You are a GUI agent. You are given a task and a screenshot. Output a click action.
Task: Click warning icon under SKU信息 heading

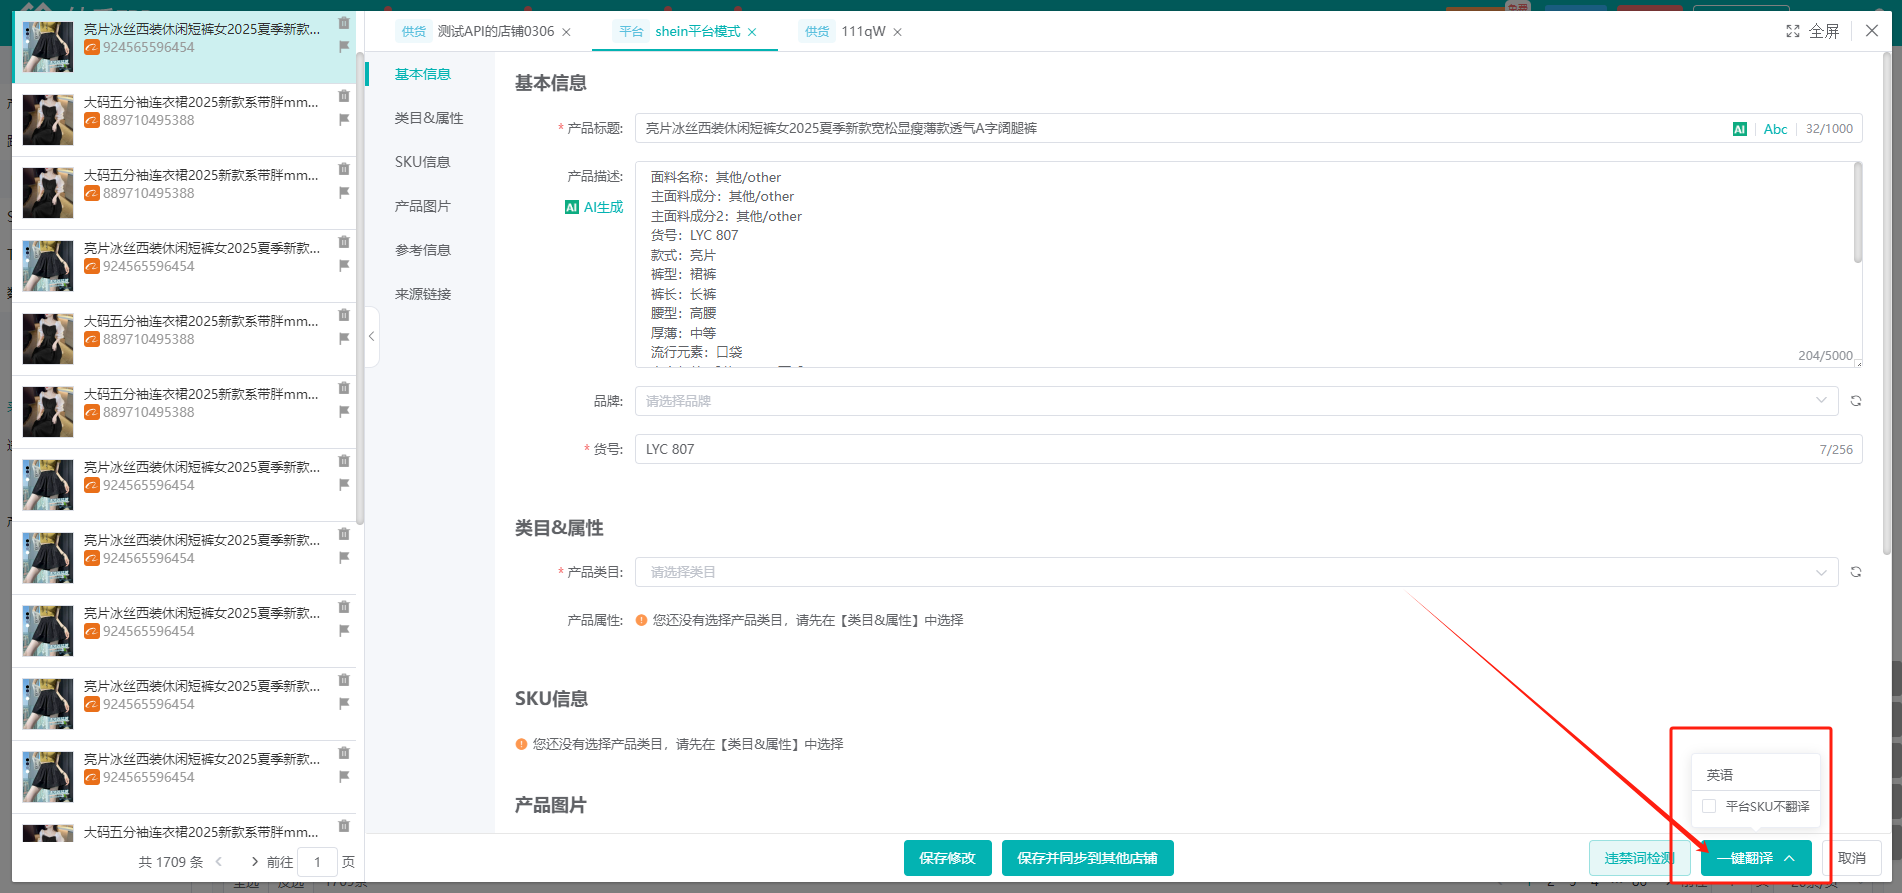tap(521, 744)
